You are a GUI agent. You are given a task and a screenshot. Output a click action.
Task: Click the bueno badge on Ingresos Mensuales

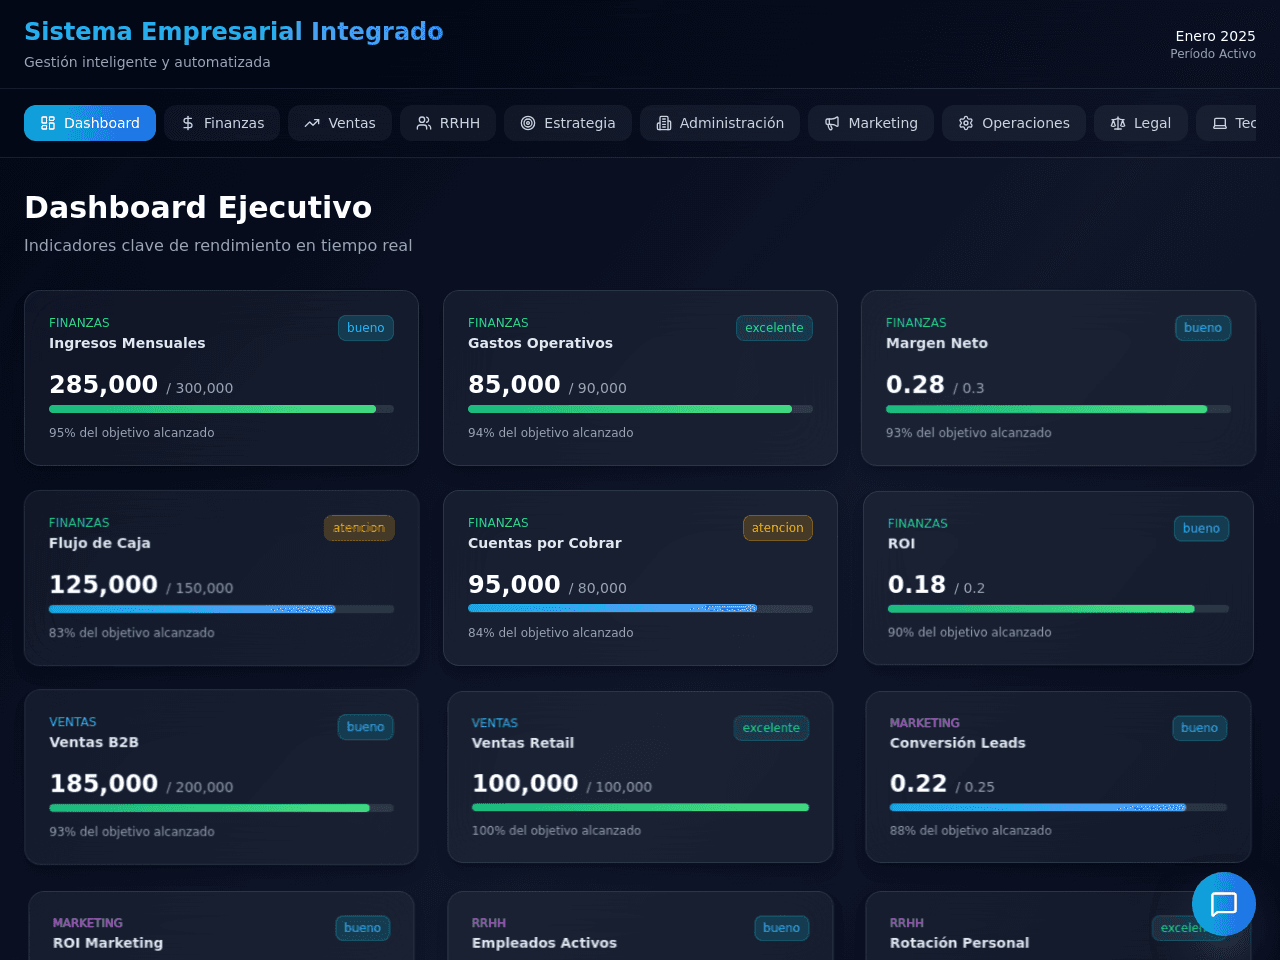pos(366,328)
